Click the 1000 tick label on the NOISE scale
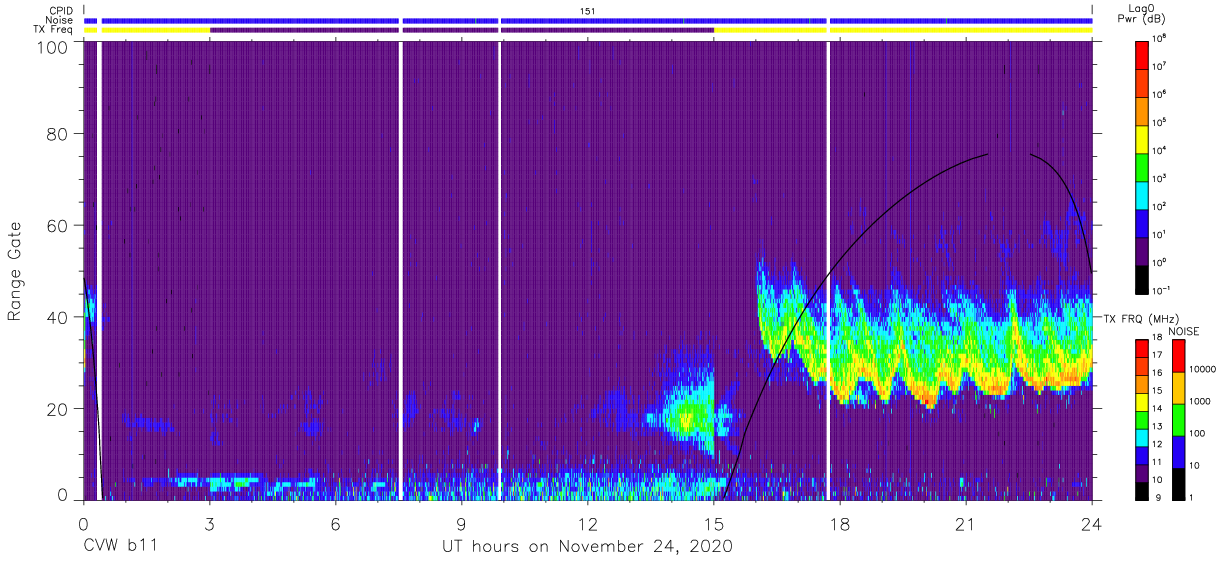The width and height of the screenshot is (1228, 567). 1199,402
